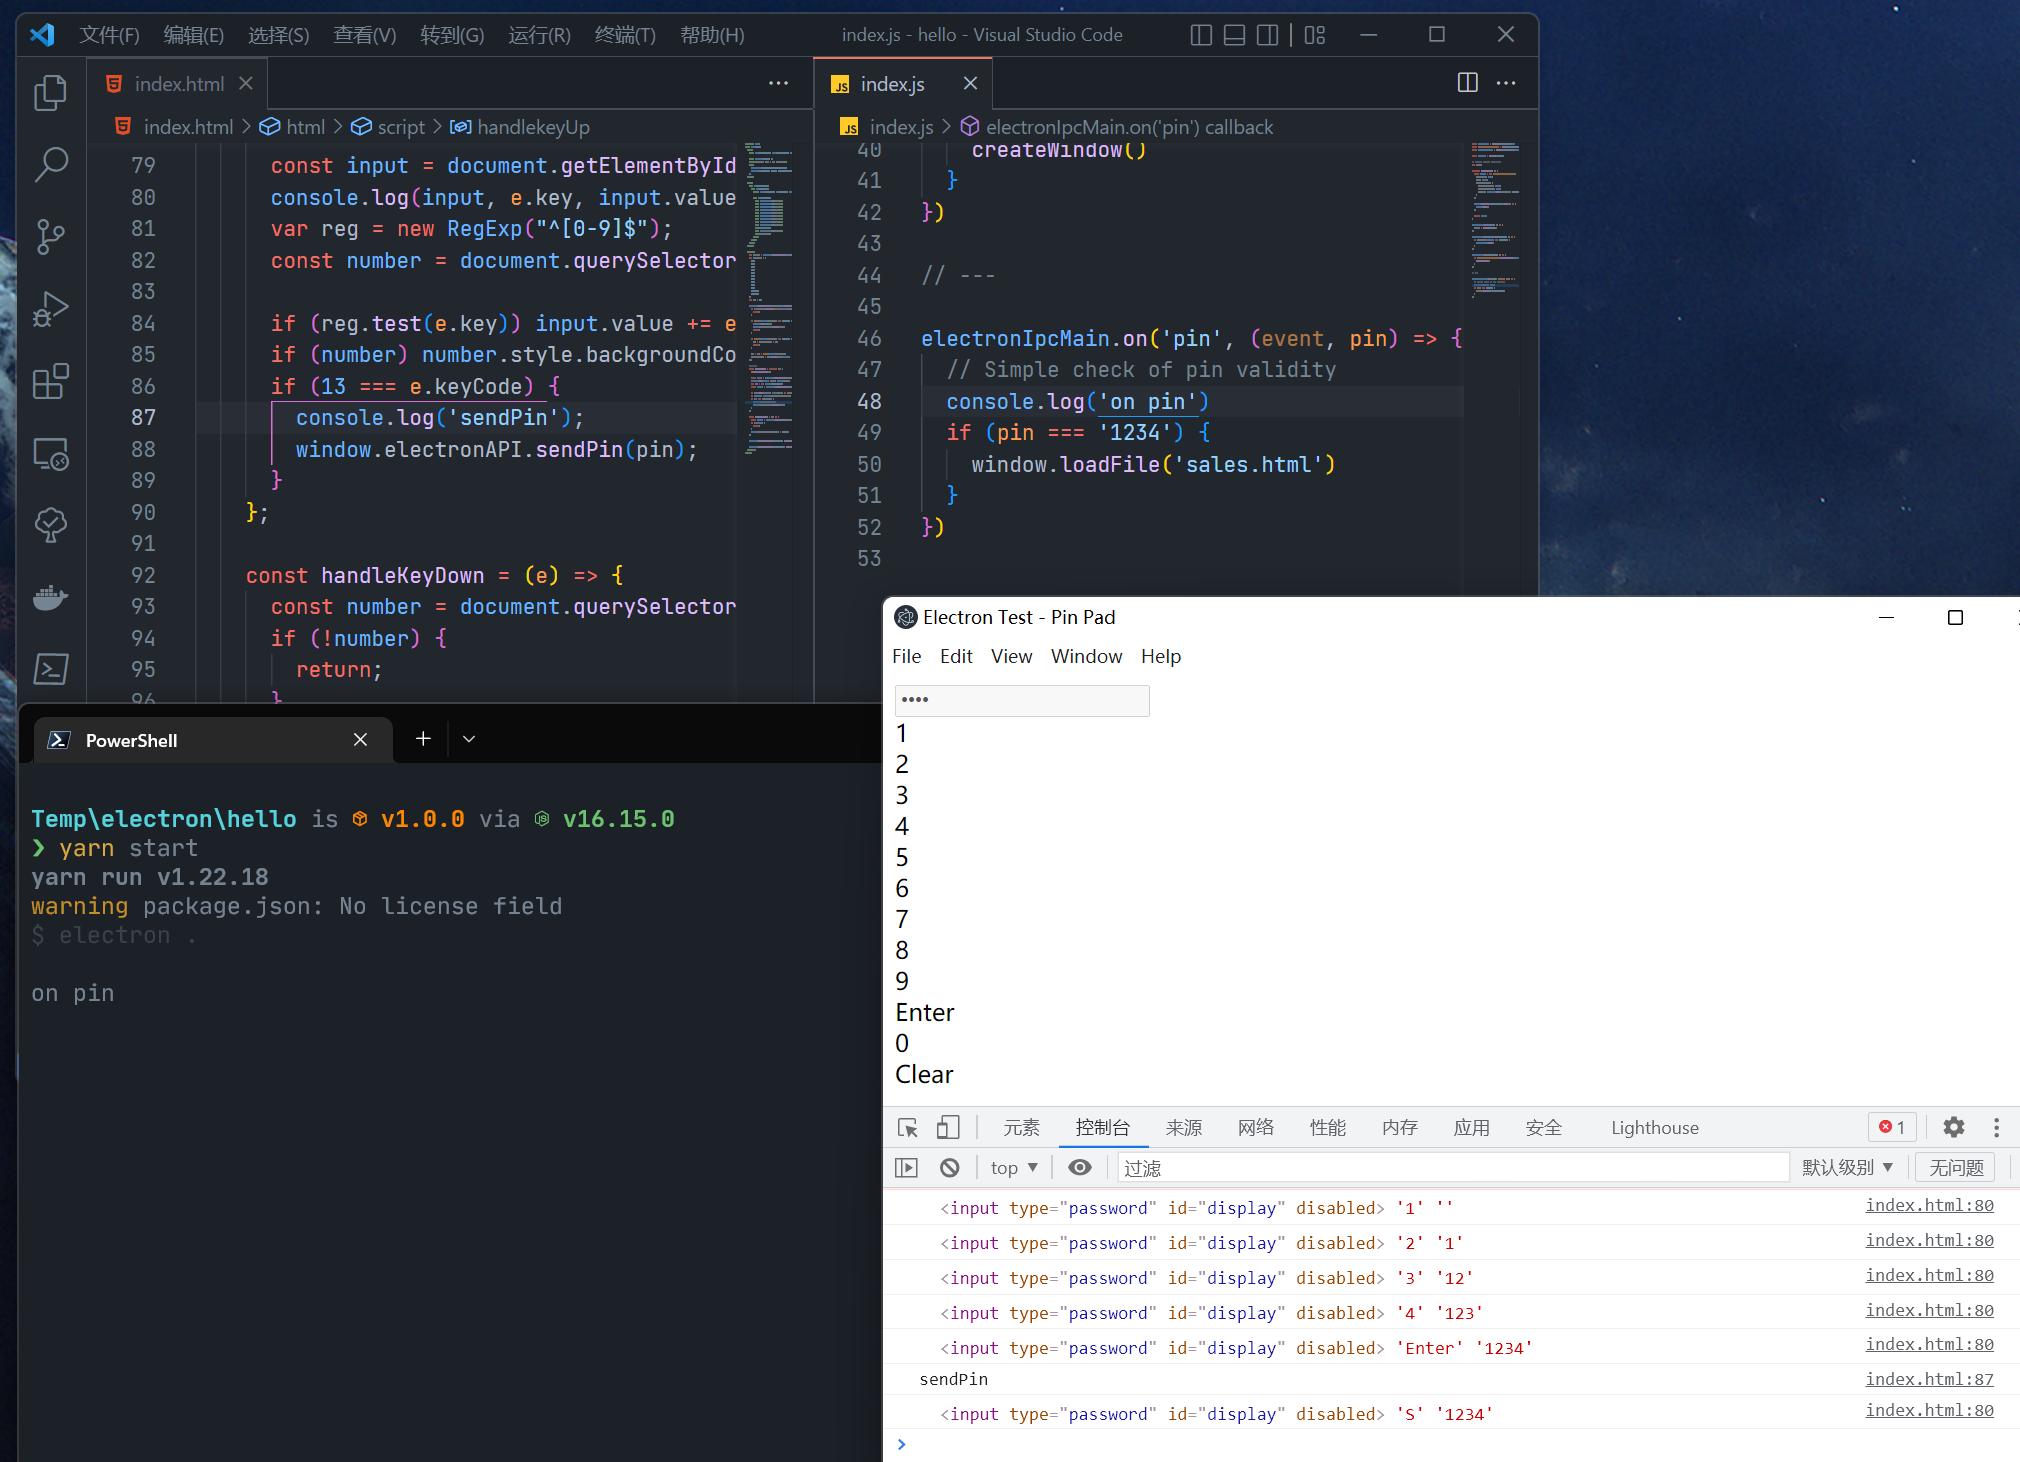Image resolution: width=2020 pixels, height=1462 pixels.
Task: Open terminal profile dropdown arrow
Action: coord(469,739)
